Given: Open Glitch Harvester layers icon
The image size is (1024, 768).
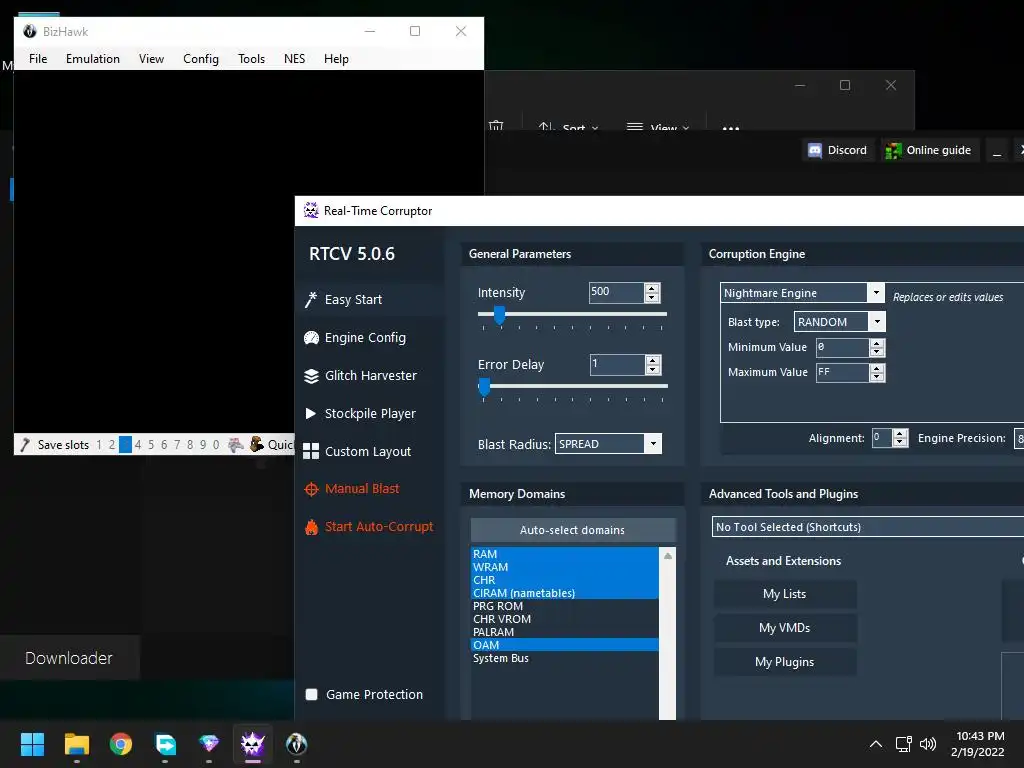Looking at the screenshot, I should pos(312,376).
